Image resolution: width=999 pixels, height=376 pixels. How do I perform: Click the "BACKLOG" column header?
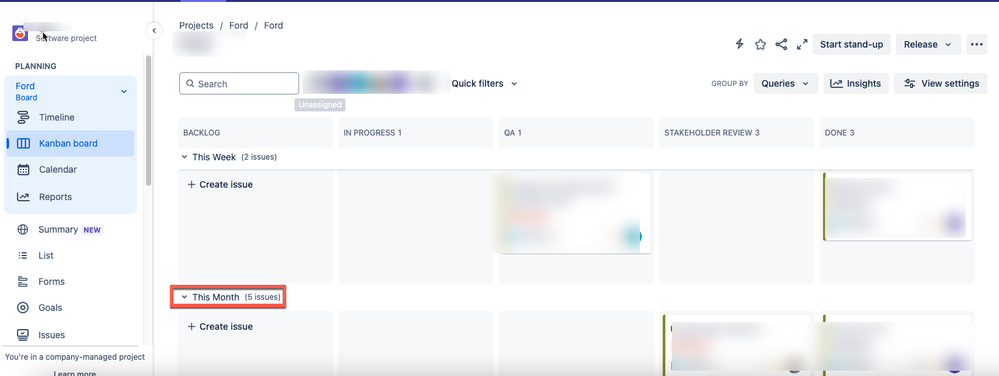click(201, 133)
